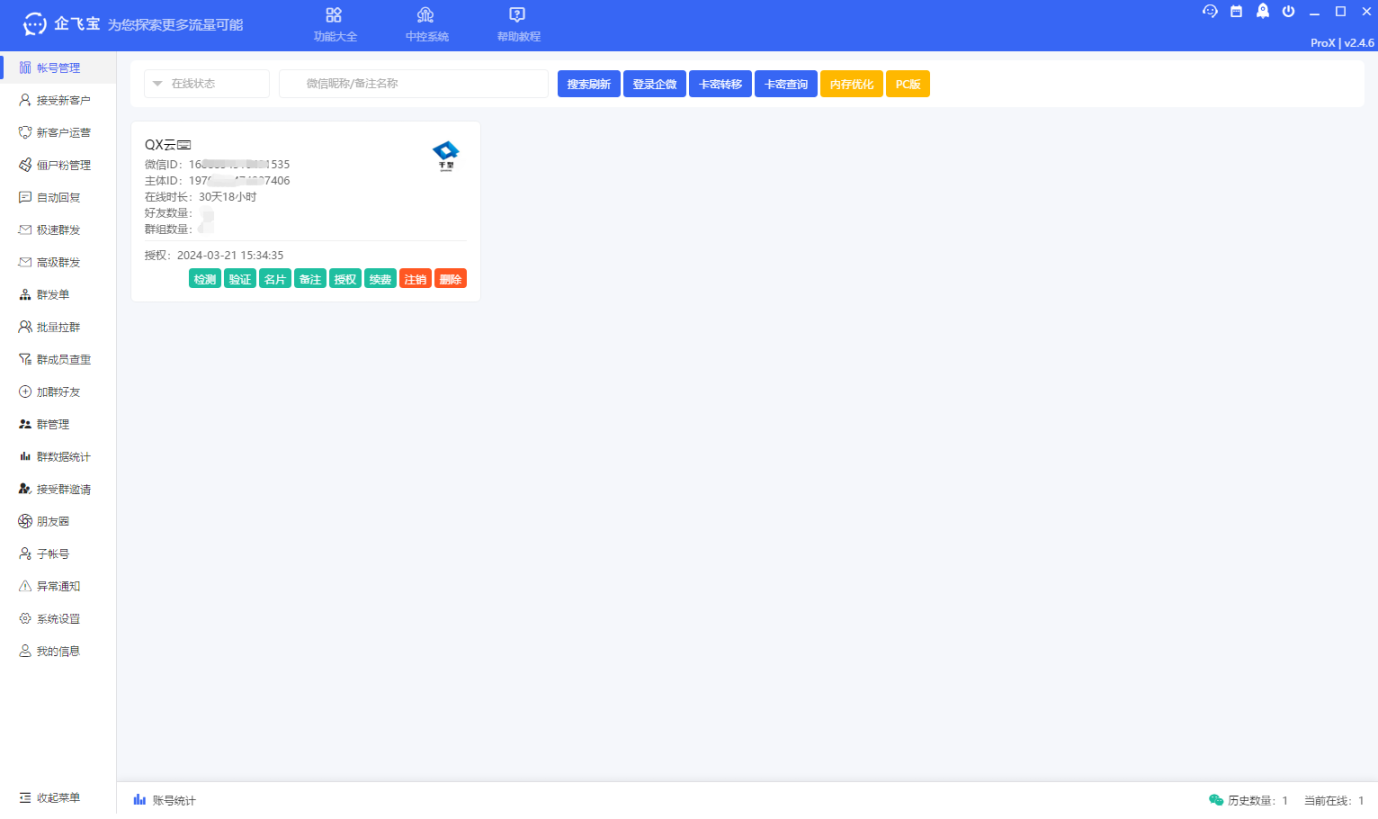The height and width of the screenshot is (819, 1378).
Task: Click the 登录企微 button
Action: [x=654, y=84]
